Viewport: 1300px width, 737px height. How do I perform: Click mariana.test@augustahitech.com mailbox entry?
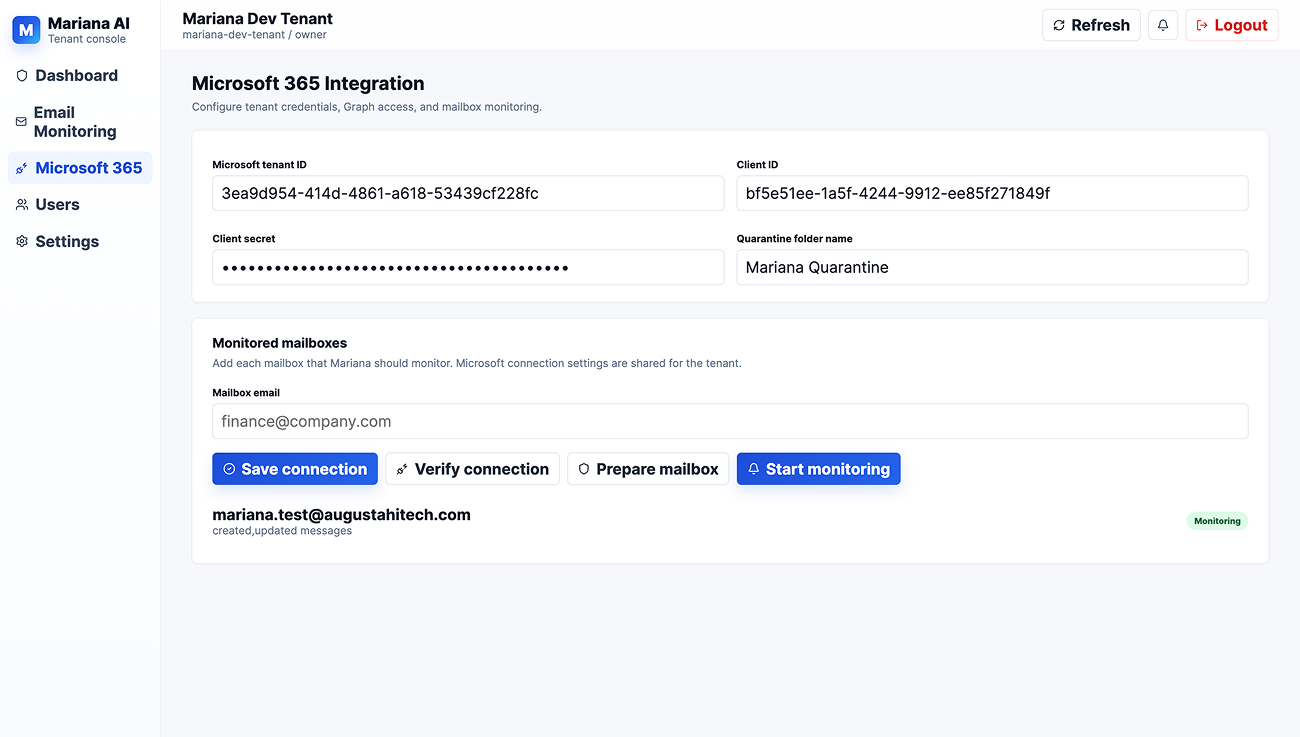pos(341,515)
